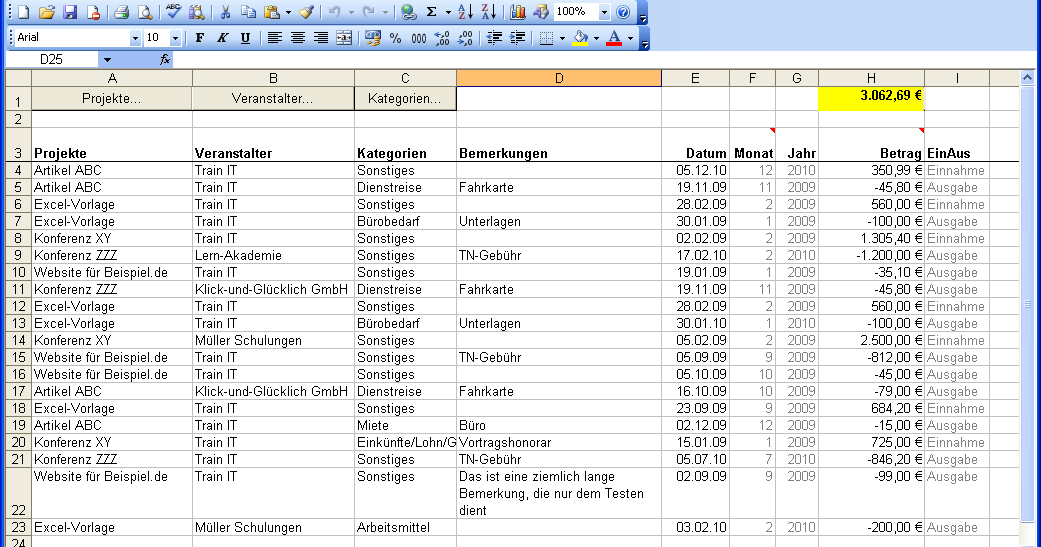Apply the yellow fill color bucket
This screenshot has height=547, width=1041.
click(580, 38)
